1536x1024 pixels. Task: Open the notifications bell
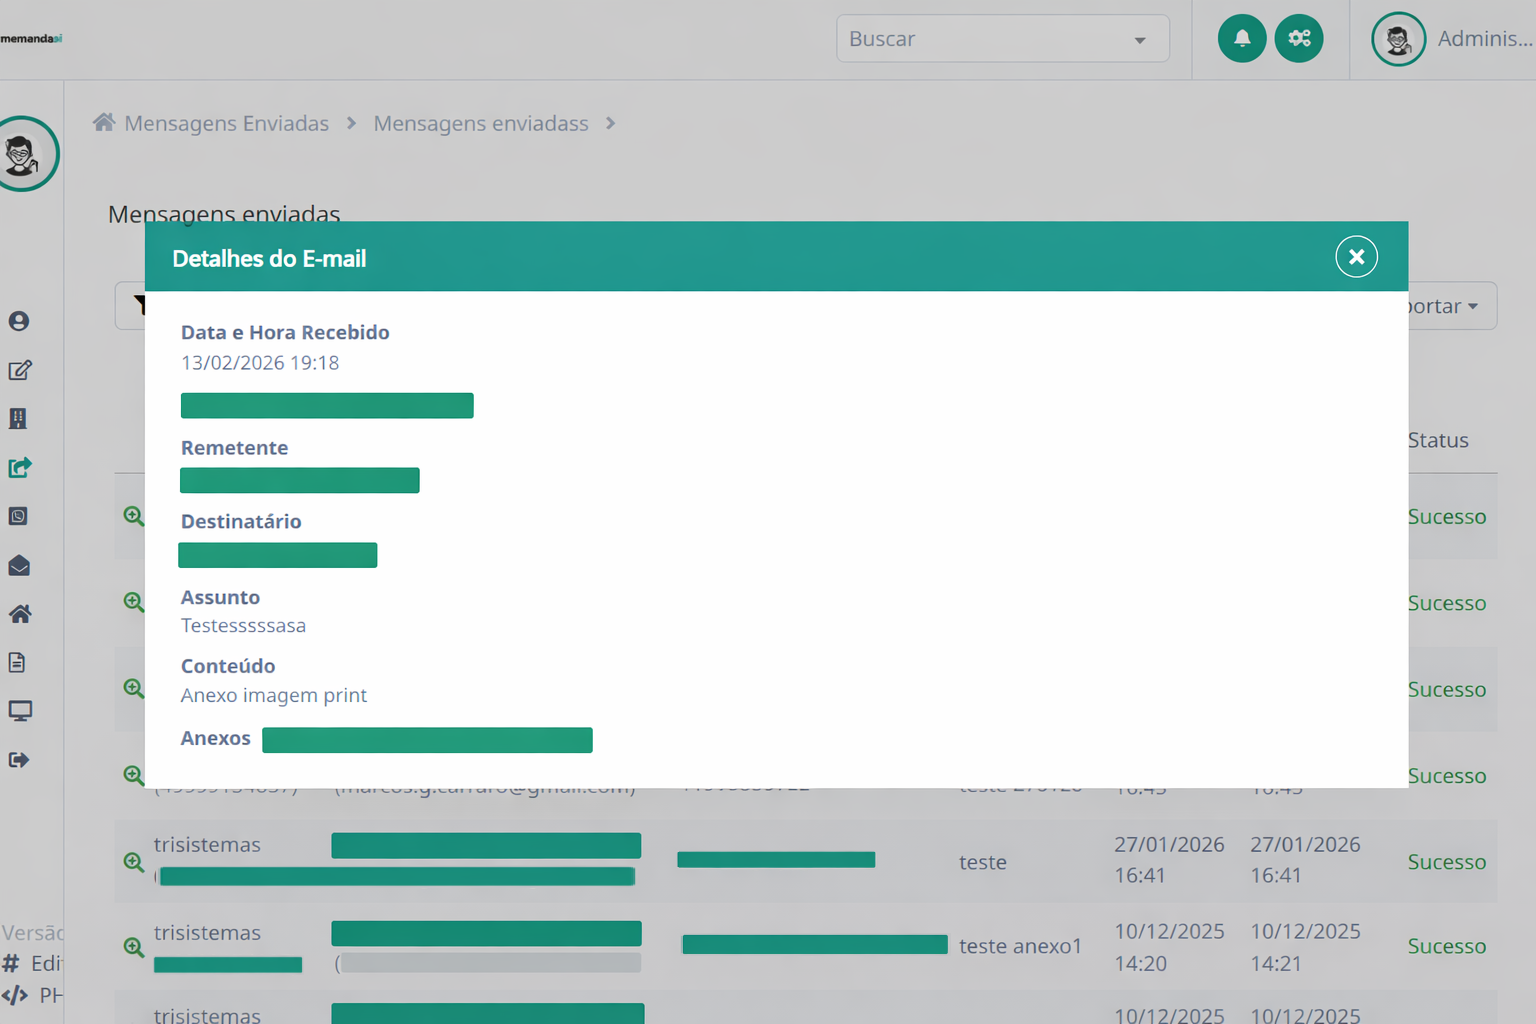coord(1241,39)
